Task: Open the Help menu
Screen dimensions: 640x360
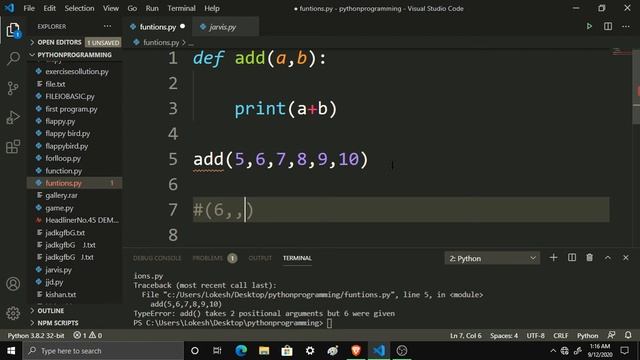Action: [x=212, y=8]
